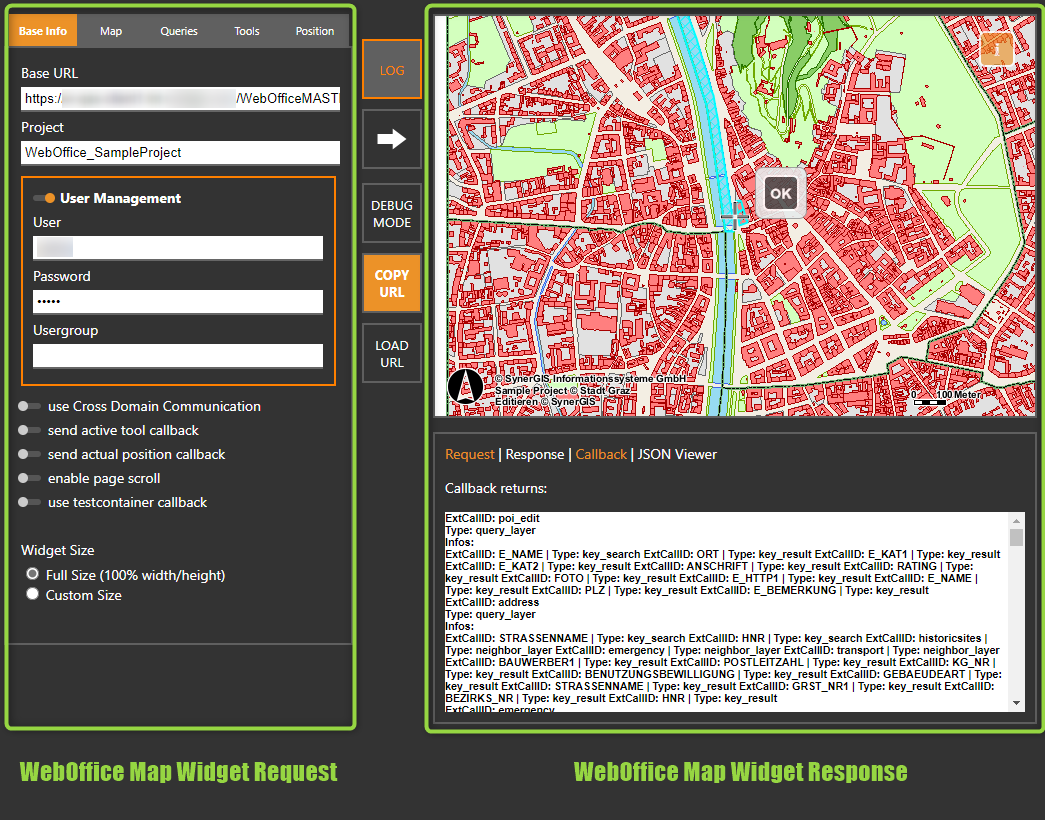The height and width of the screenshot is (820, 1045).
Task: Click the LOAD URL icon
Action: coord(391,352)
